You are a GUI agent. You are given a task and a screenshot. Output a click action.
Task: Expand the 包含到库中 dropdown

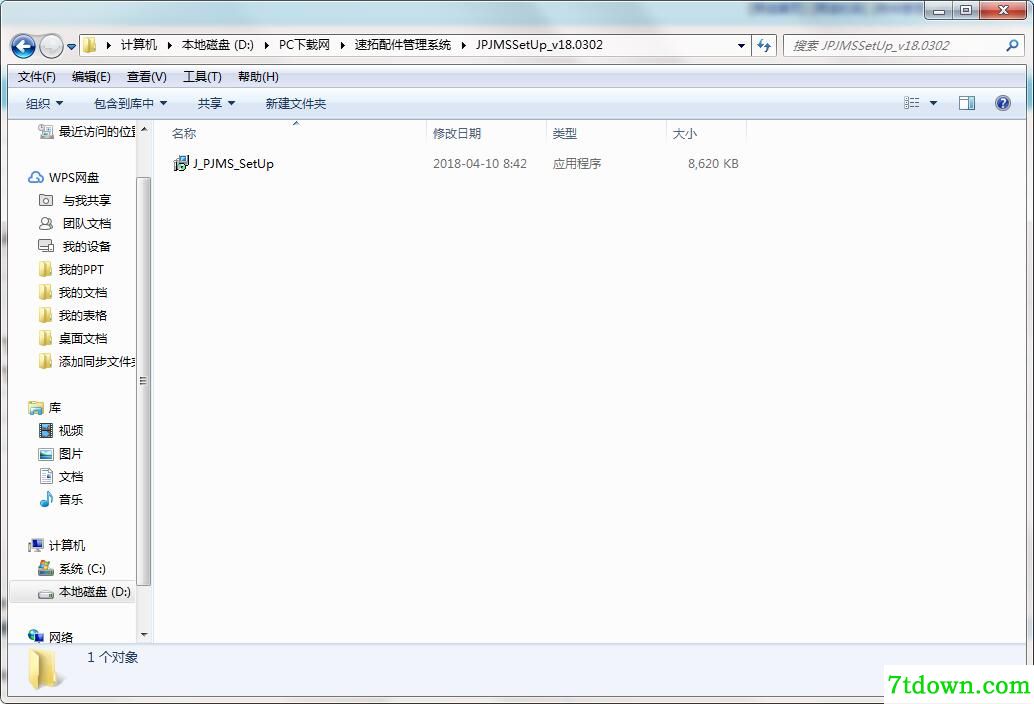tap(131, 103)
